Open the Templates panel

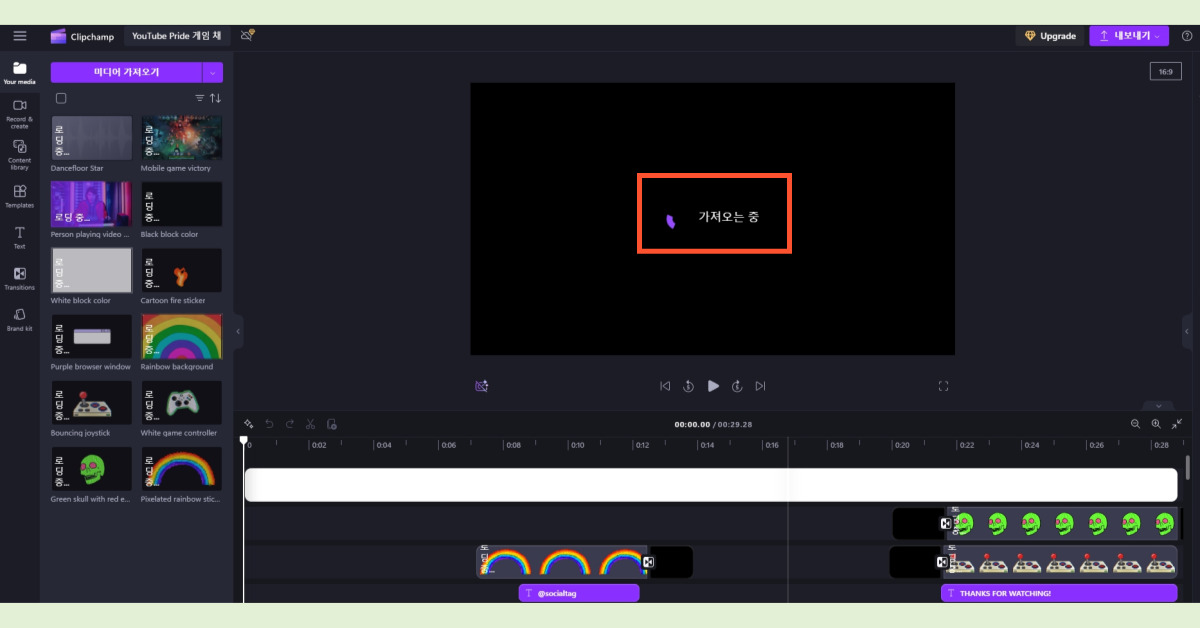pyautogui.click(x=19, y=195)
